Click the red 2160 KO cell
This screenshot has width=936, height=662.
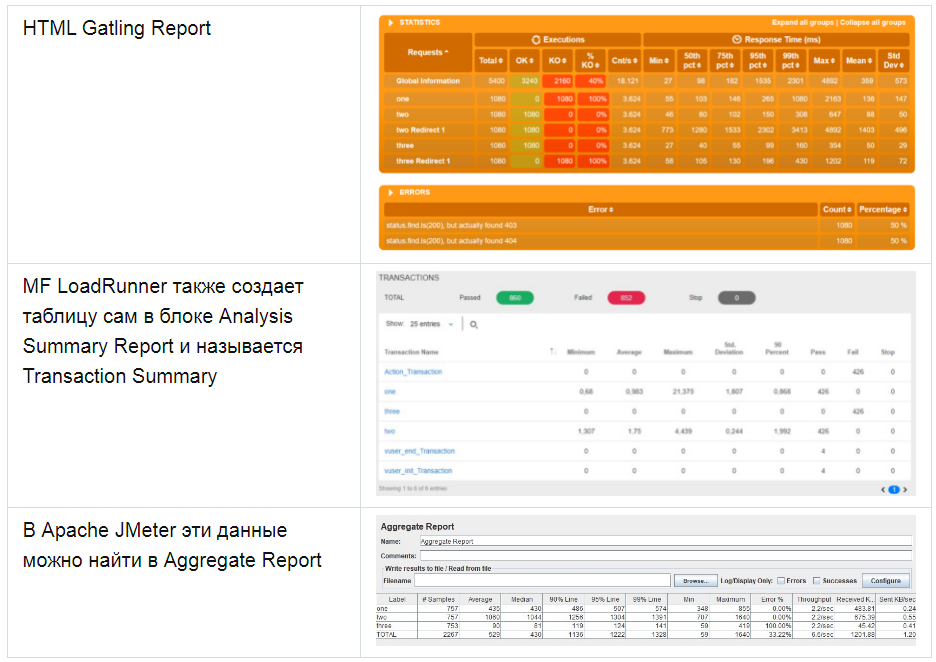[558, 81]
